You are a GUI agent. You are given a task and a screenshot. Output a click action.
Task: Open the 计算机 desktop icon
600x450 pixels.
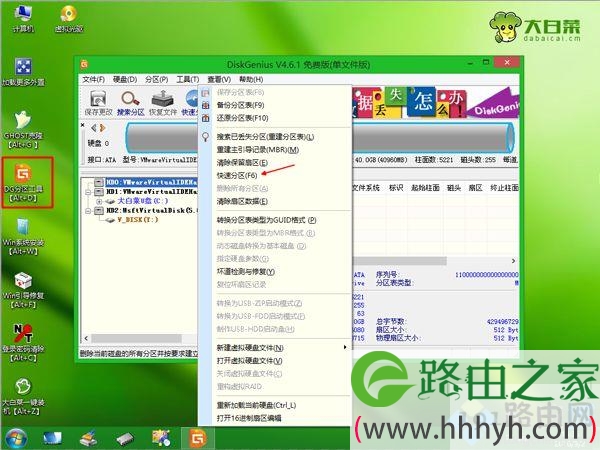click(x=23, y=18)
